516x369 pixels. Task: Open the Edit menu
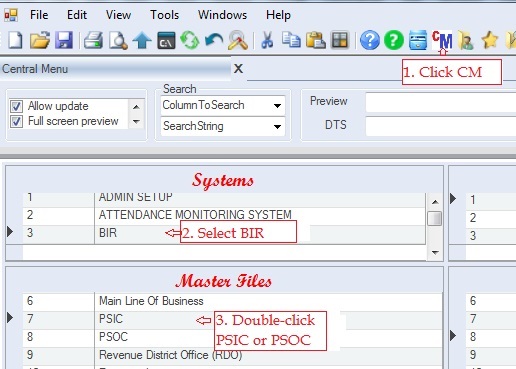(77, 15)
